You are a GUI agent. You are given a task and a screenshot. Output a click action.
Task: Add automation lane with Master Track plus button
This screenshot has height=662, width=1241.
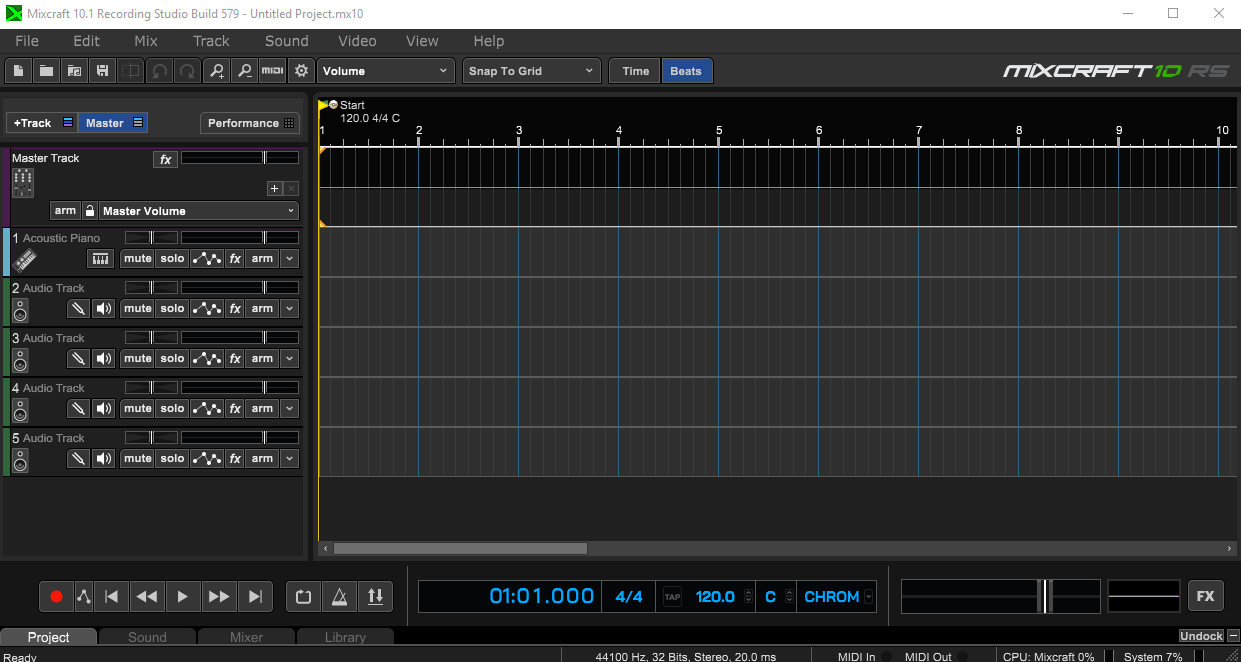point(275,189)
